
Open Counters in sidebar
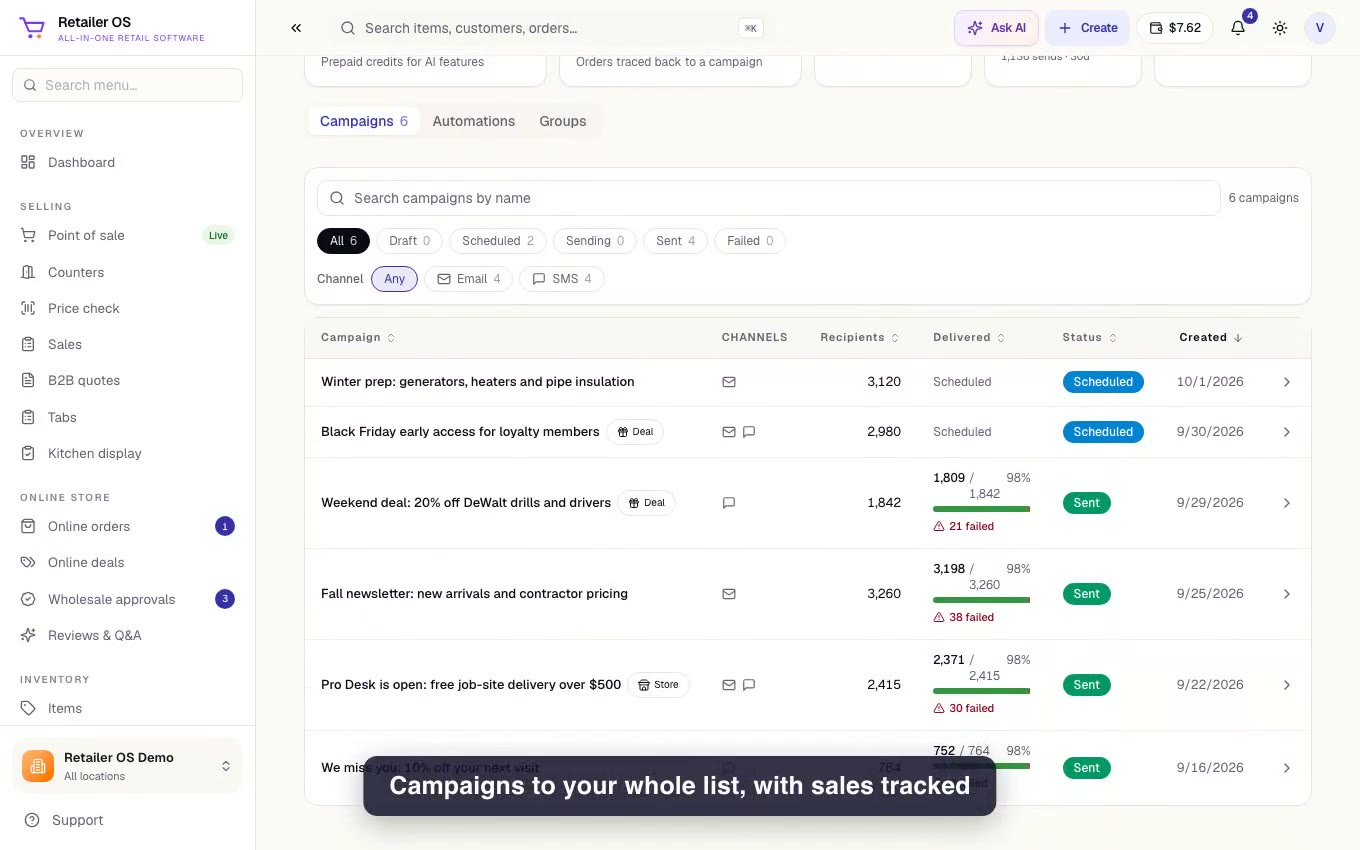[x=127, y=272]
